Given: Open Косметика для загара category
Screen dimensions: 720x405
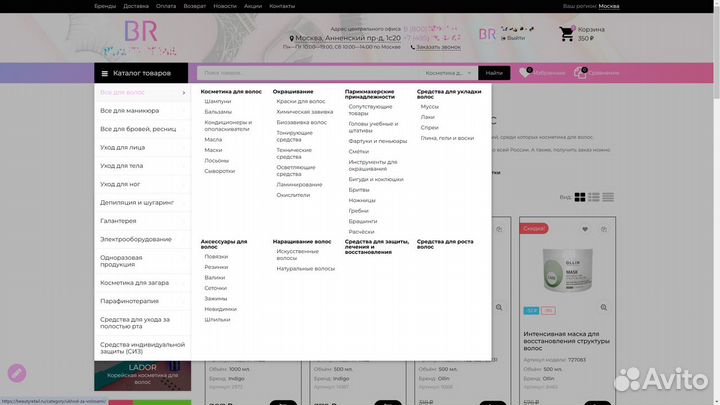Looking at the screenshot, I should (x=142, y=283).
